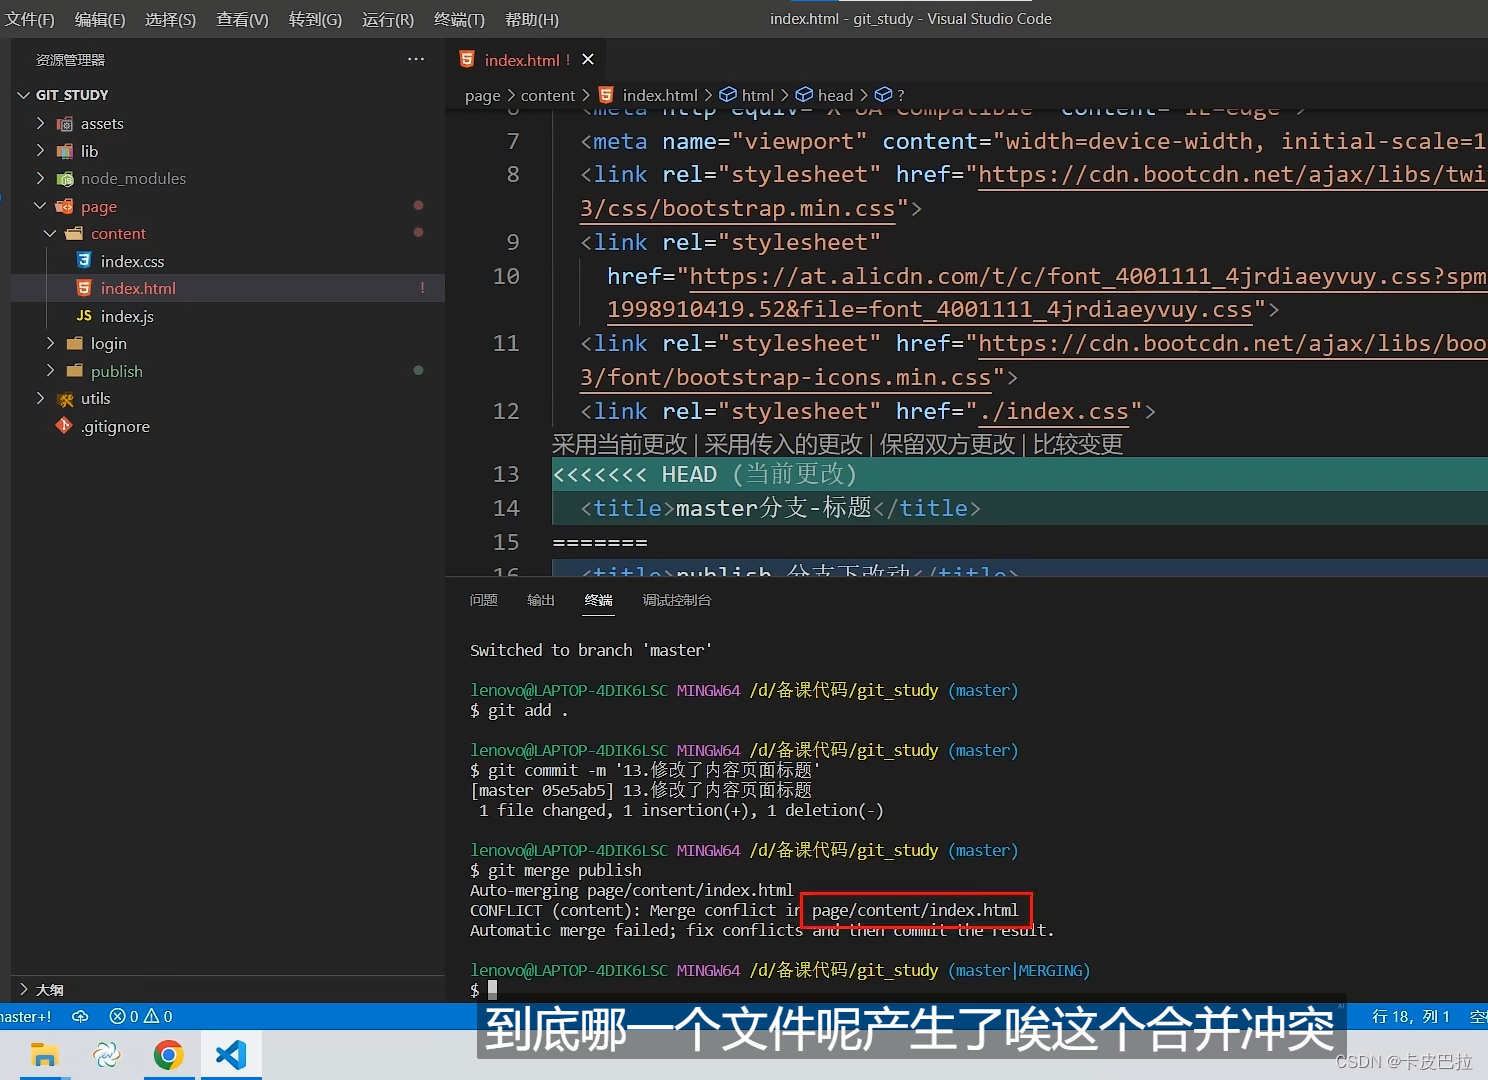Click the utils folder icon

coord(65,398)
